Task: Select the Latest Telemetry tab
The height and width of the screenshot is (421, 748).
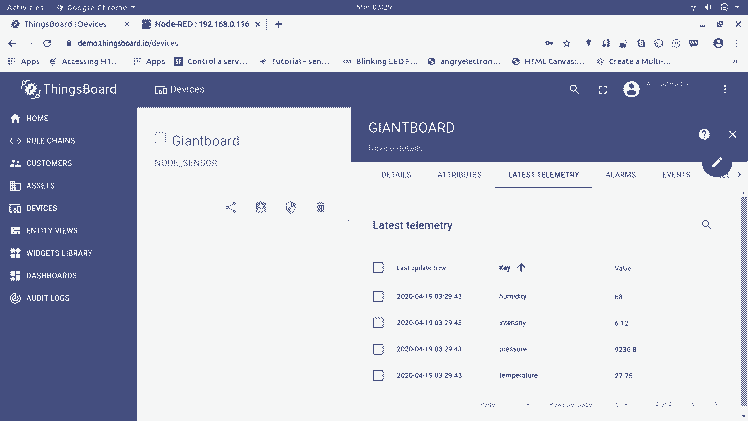Action: (x=543, y=175)
